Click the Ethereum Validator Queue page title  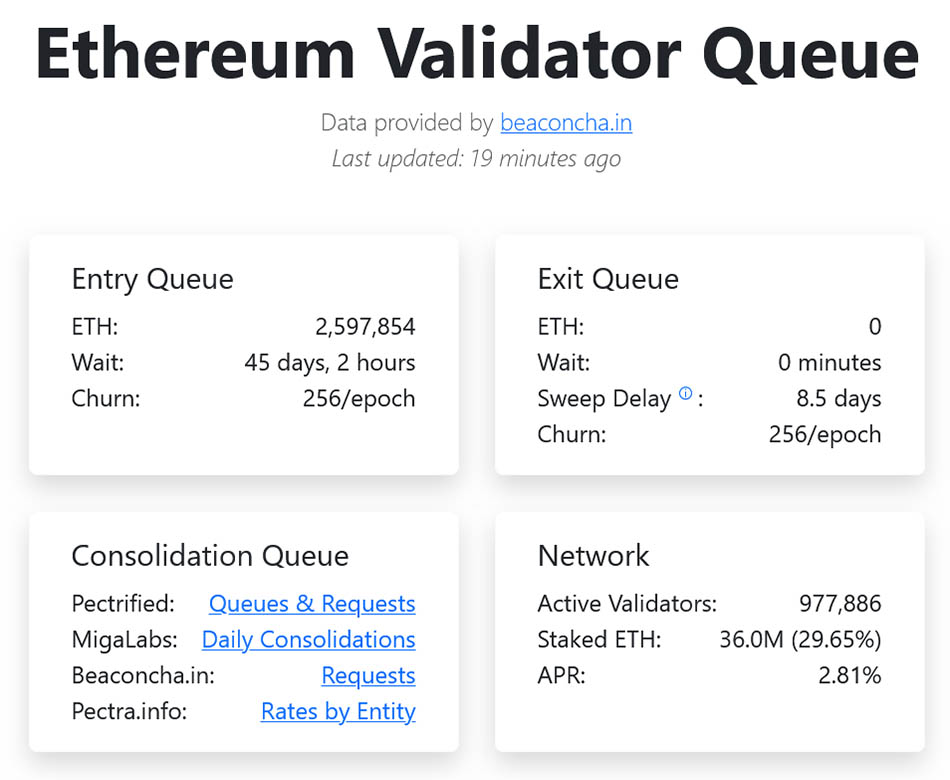[x=476, y=55]
